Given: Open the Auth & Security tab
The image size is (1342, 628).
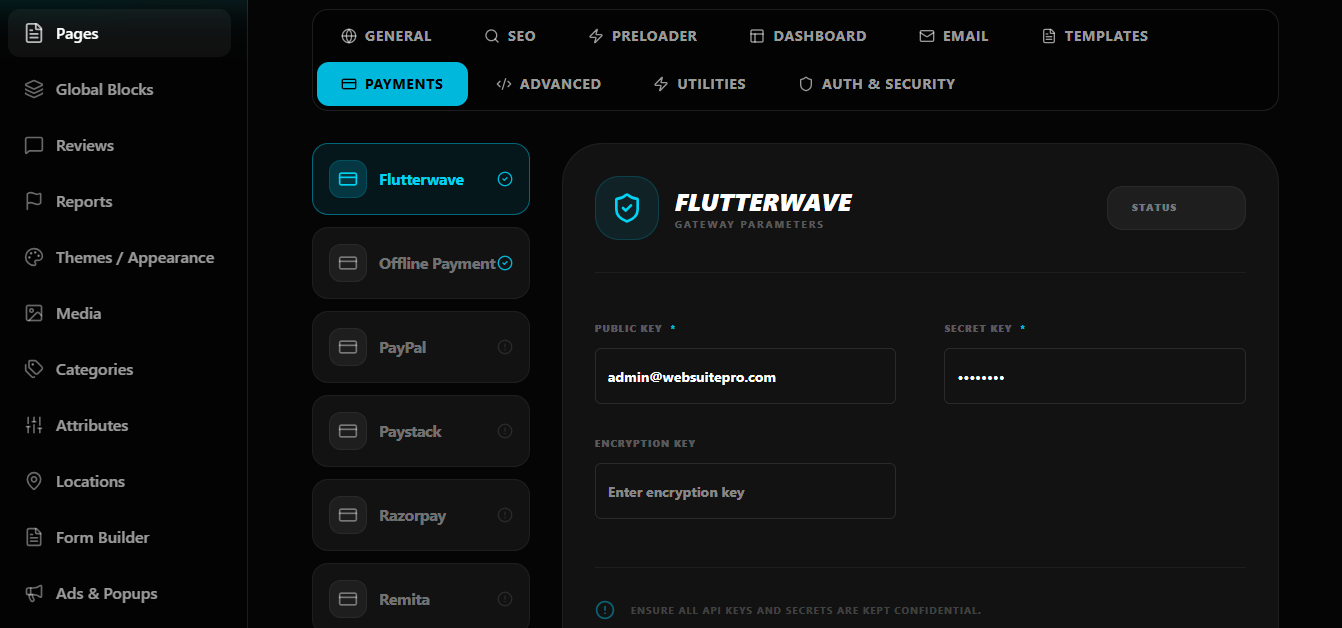Looking at the screenshot, I should pyautogui.click(x=876, y=84).
